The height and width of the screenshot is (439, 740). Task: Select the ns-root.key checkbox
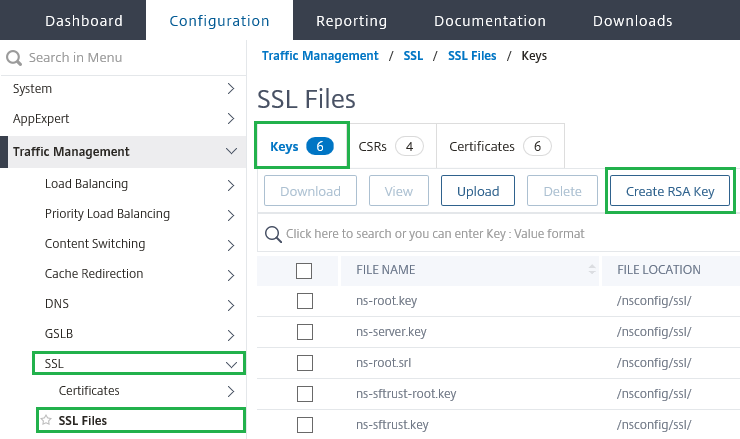304,301
